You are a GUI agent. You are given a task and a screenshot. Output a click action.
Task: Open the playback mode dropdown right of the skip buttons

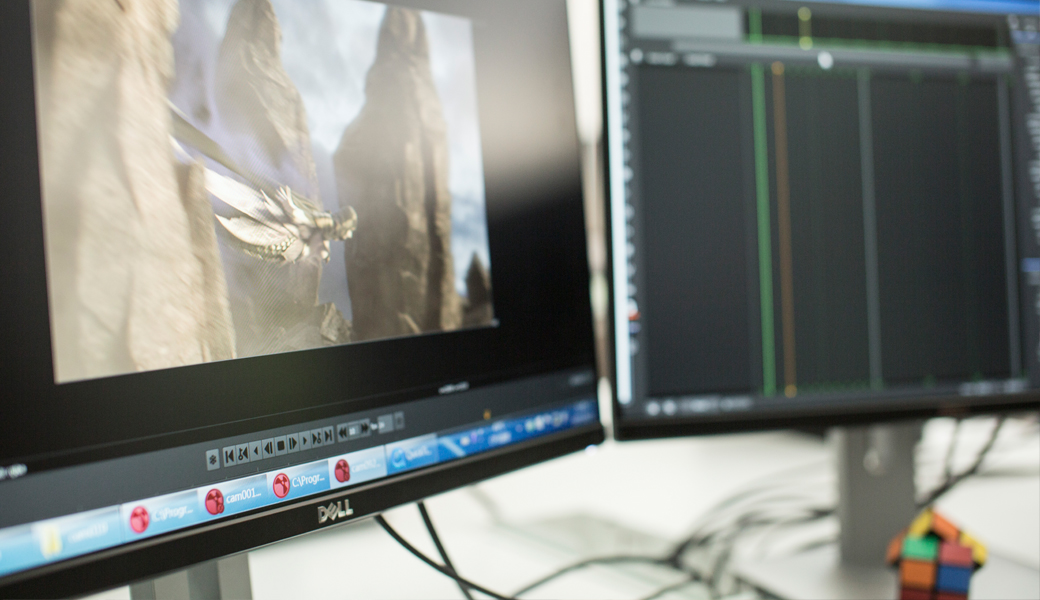click(x=385, y=424)
